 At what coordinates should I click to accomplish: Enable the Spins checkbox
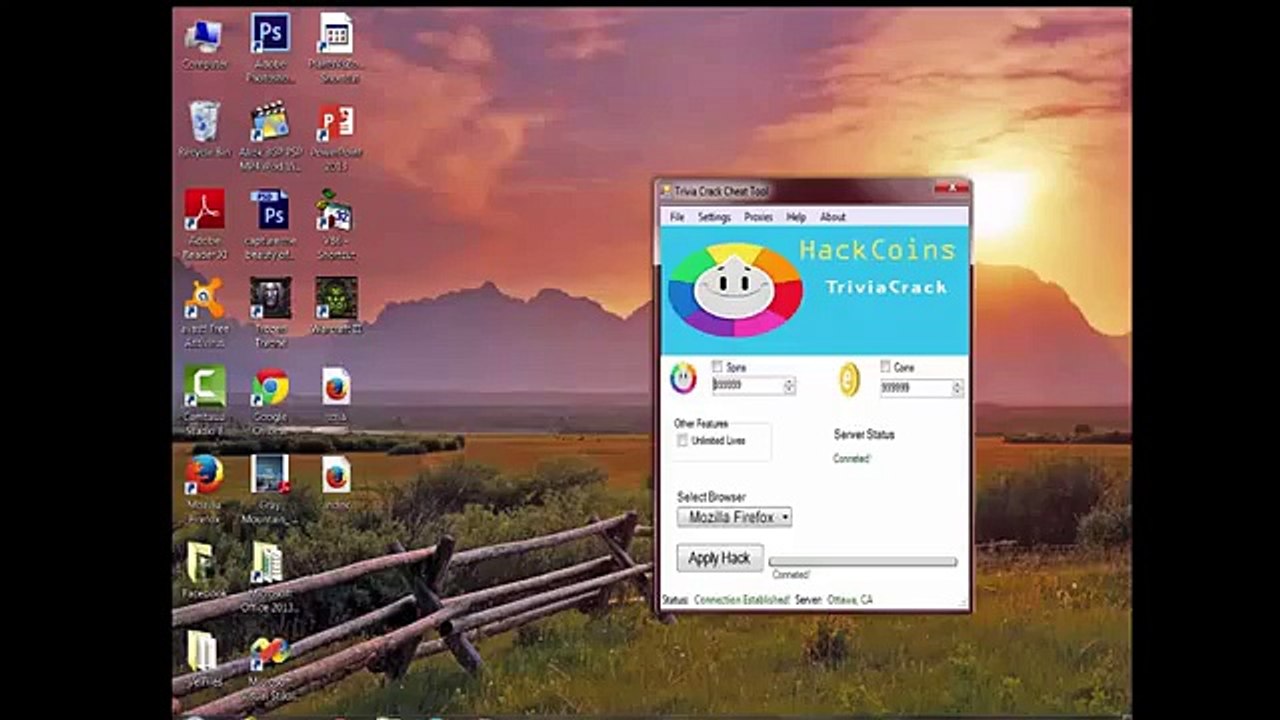click(717, 367)
